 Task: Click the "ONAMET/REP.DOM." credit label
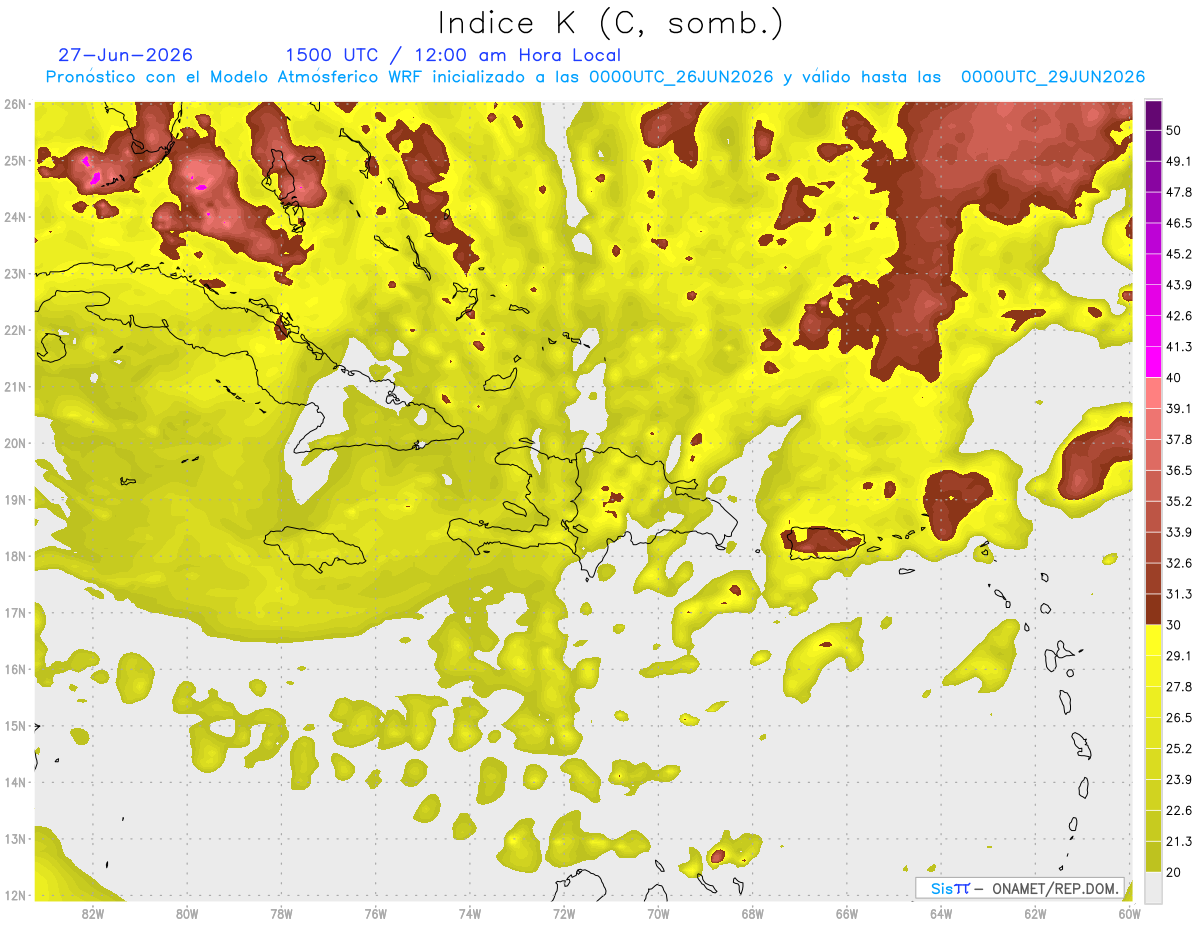[x=1054, y=888]
